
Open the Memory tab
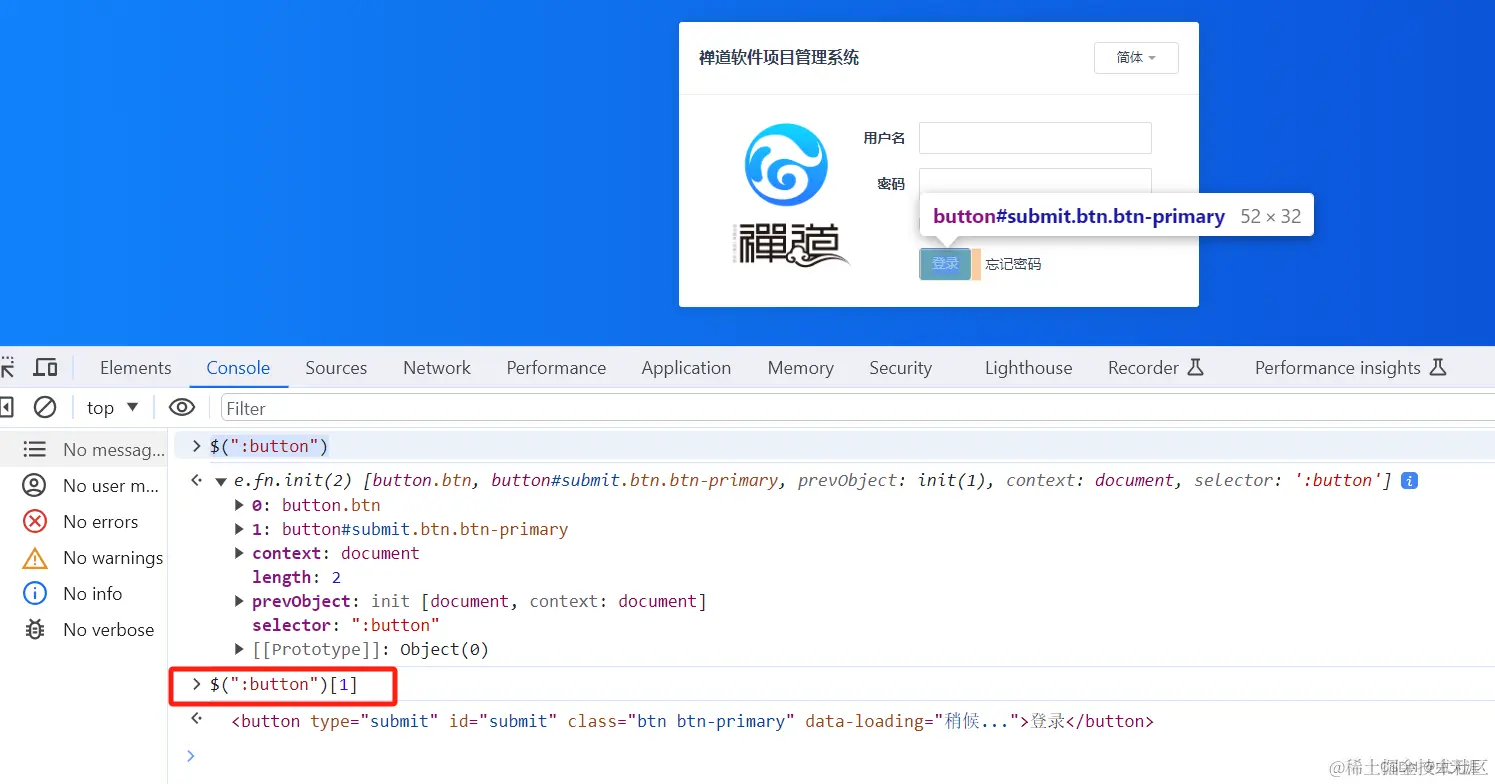click(800, 368)
